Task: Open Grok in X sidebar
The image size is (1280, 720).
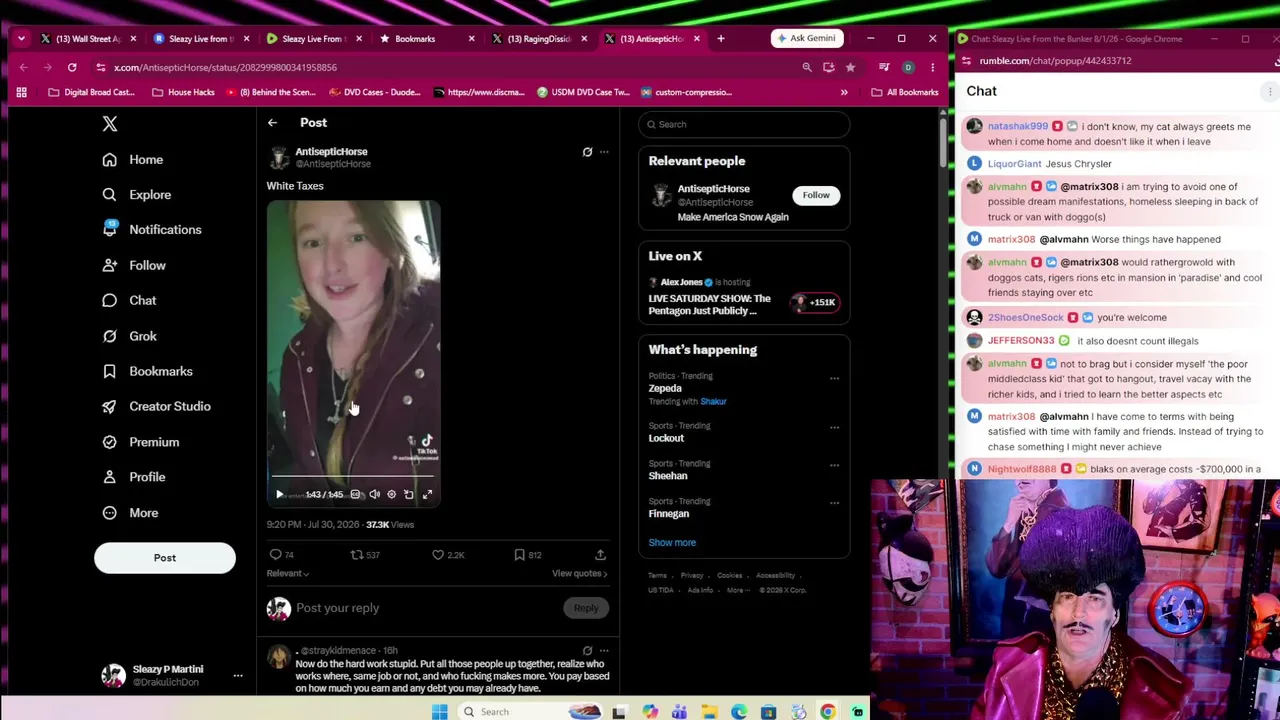Action: [129, 336]
